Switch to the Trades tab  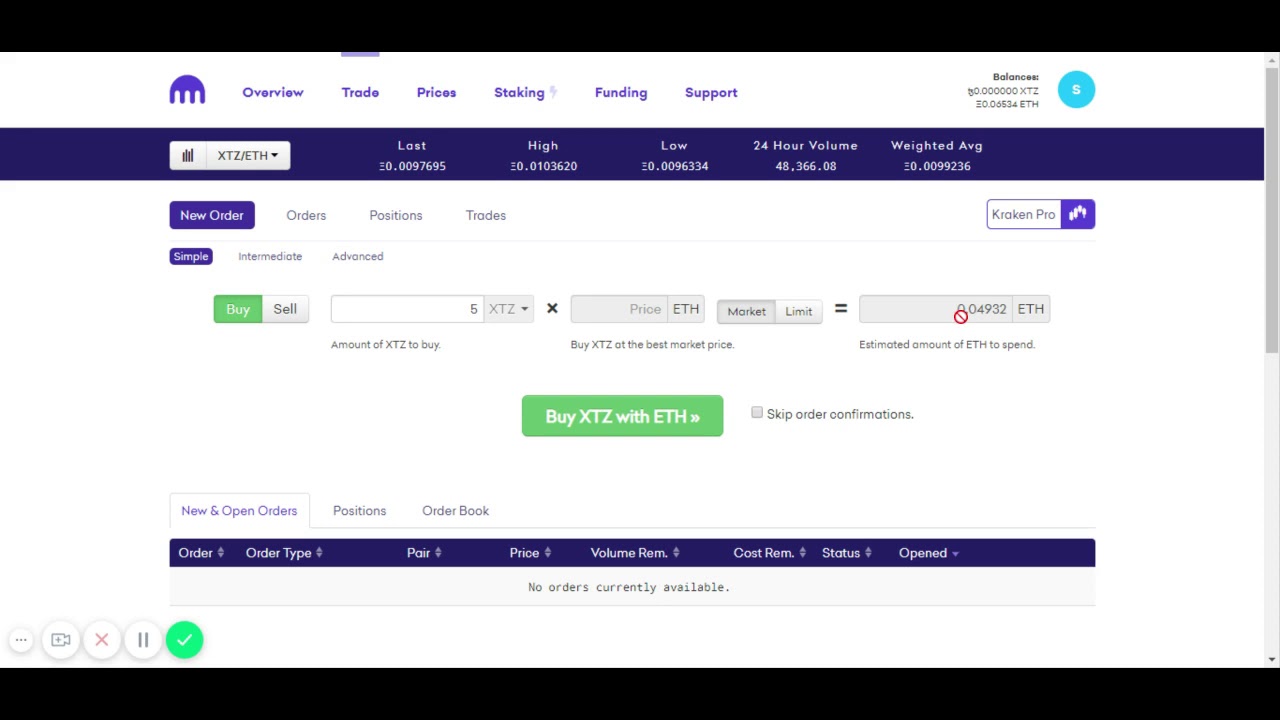486,215
